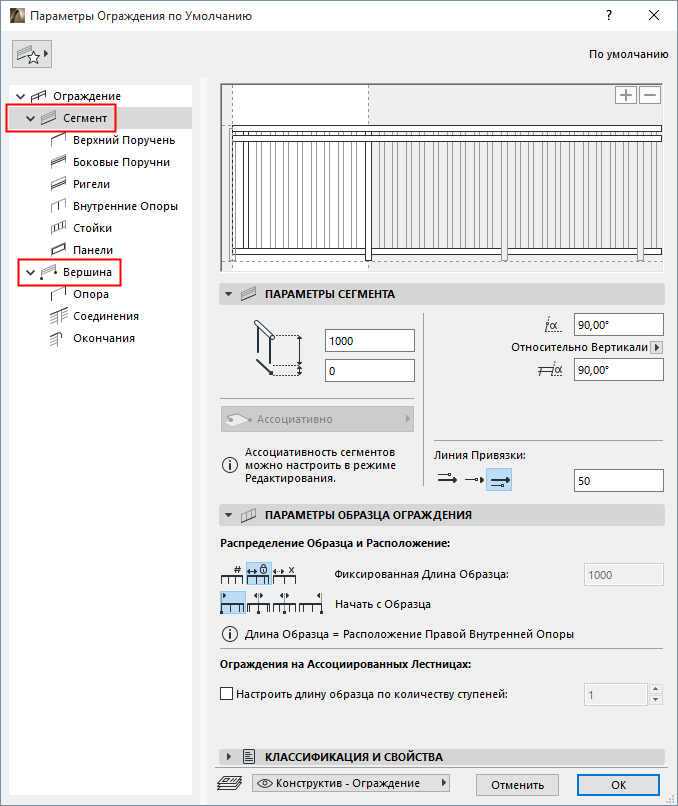Collapse the Сегмент tree node
This screenshot has width=678, height=806.
click(x=30, y=118)
